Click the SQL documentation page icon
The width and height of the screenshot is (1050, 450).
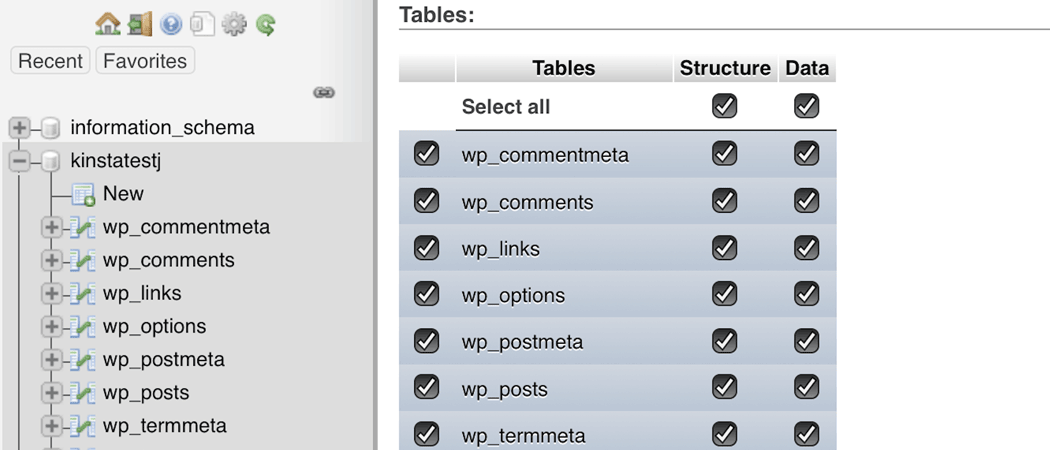tap(202, 23)
